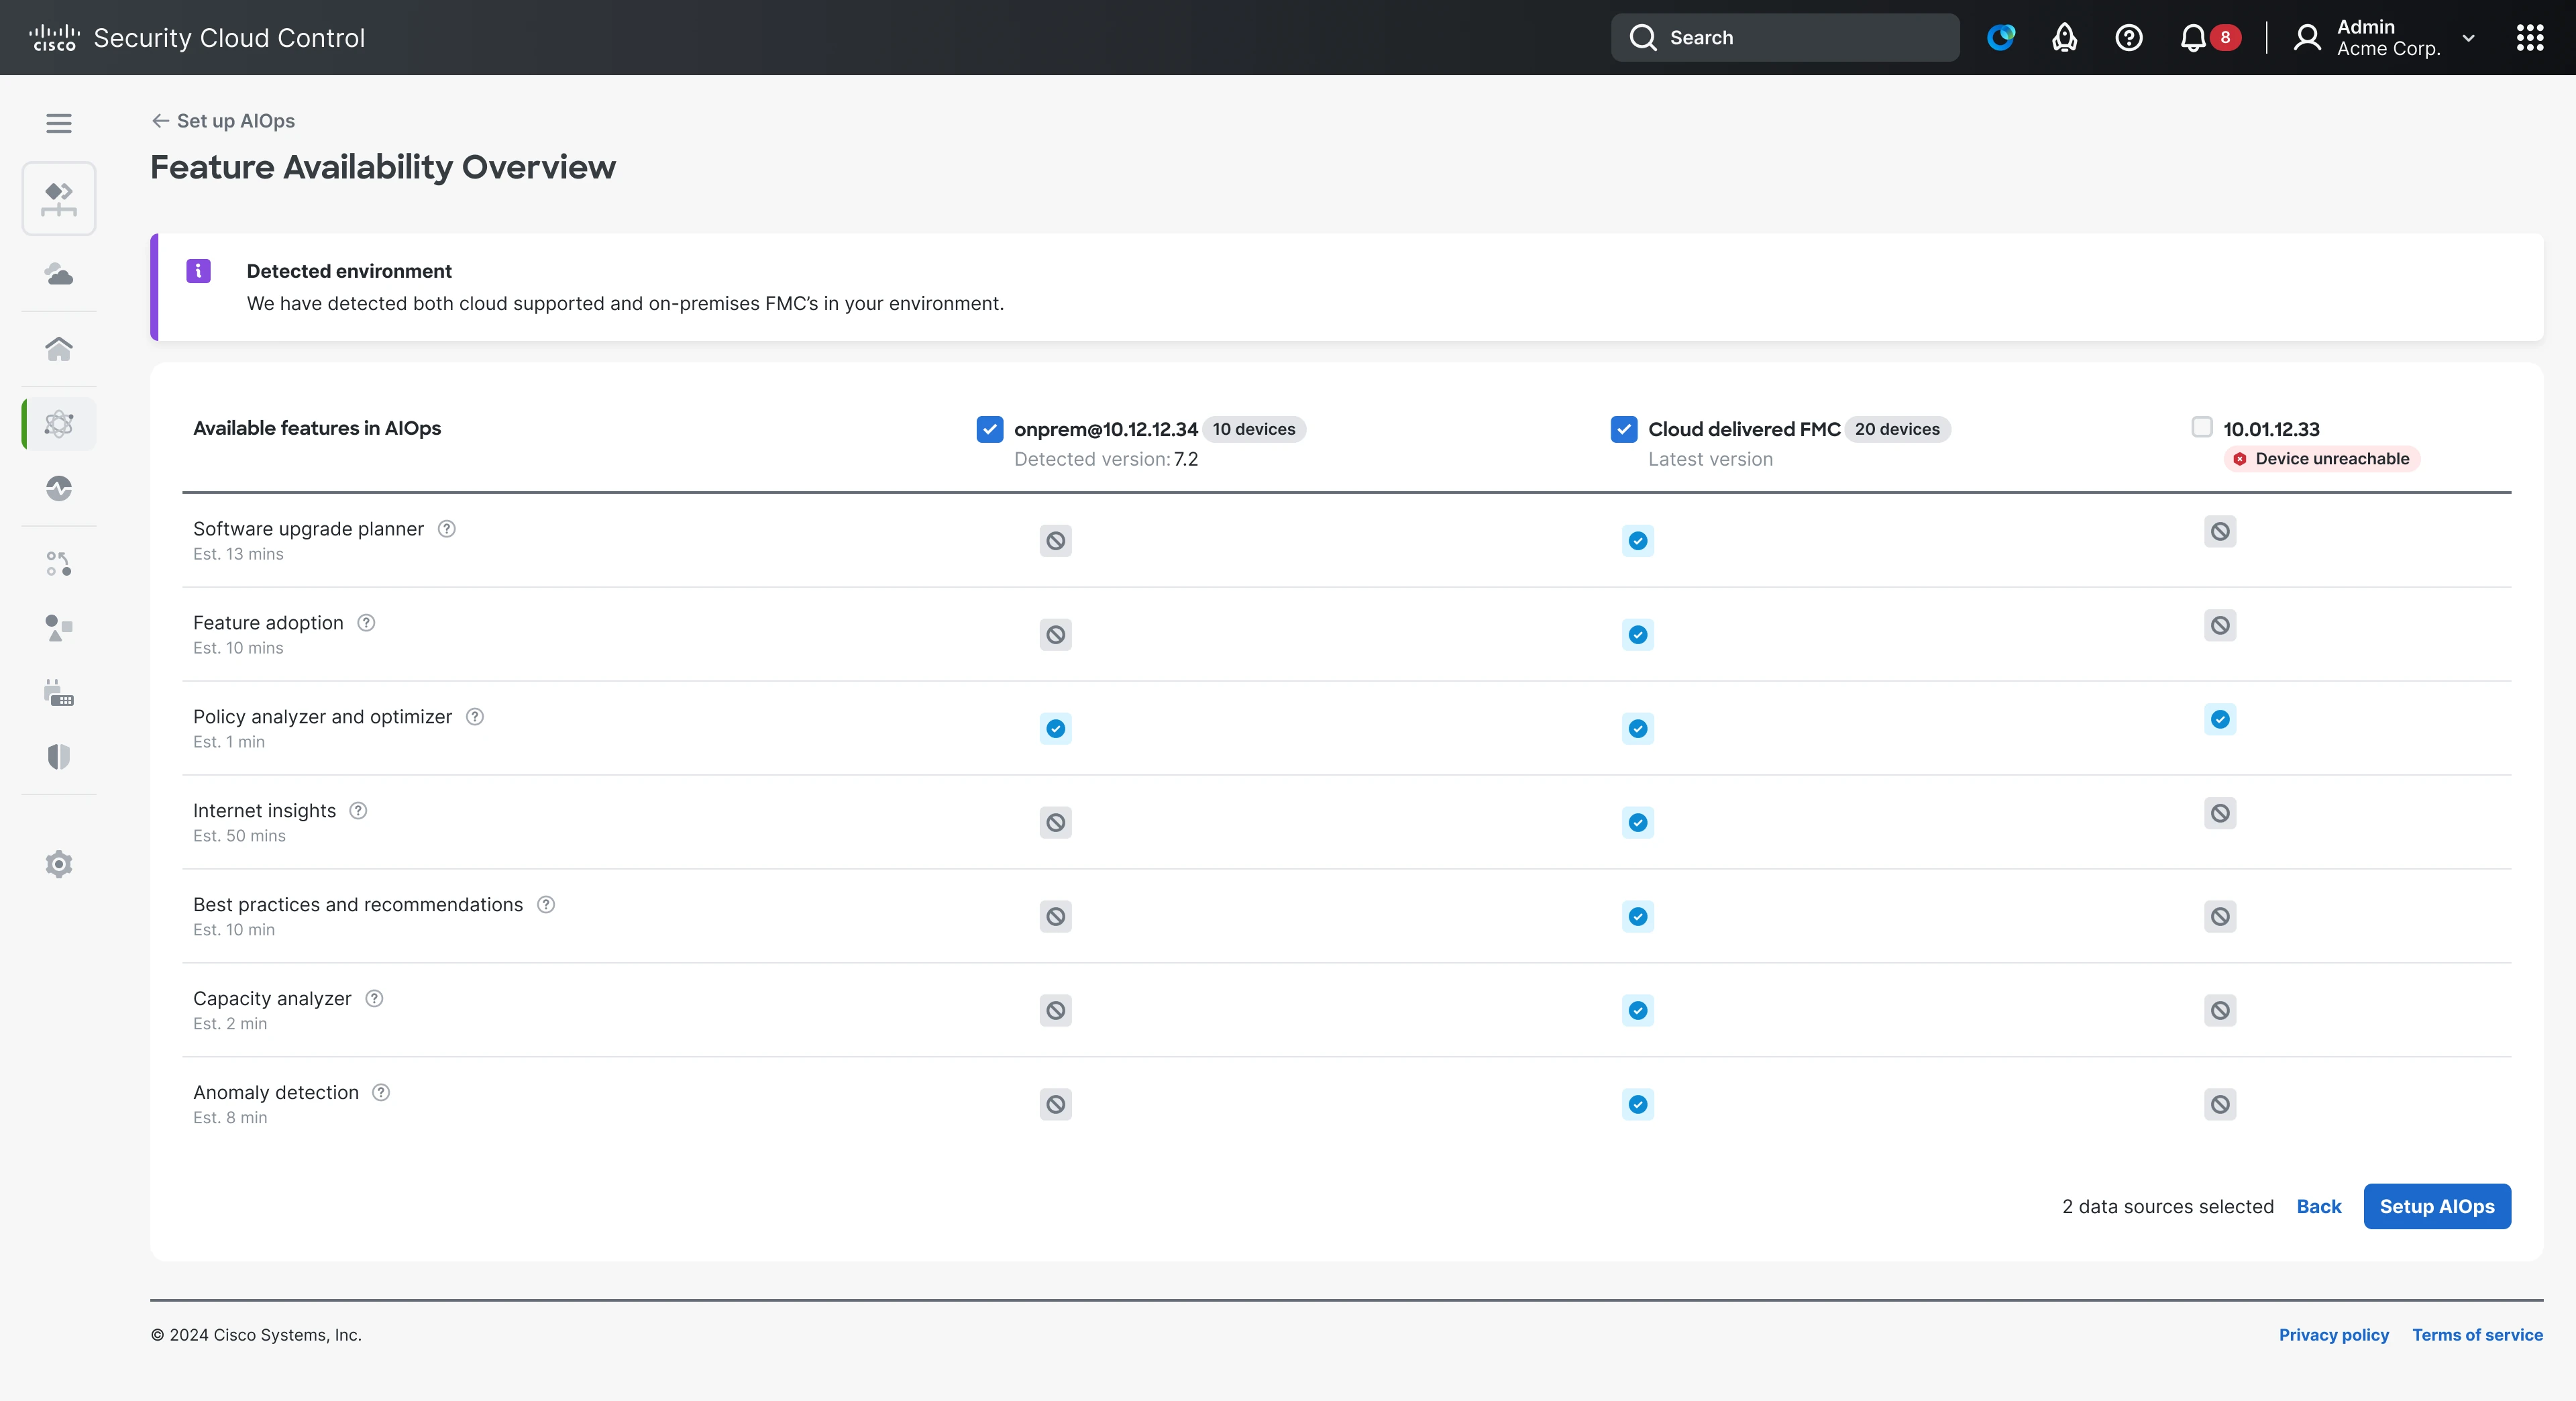The width and height of the screenshot is (2576, 1401).
Task: Click Policy analyzer check under 10.01.12.33
Action: [2220, 719]
